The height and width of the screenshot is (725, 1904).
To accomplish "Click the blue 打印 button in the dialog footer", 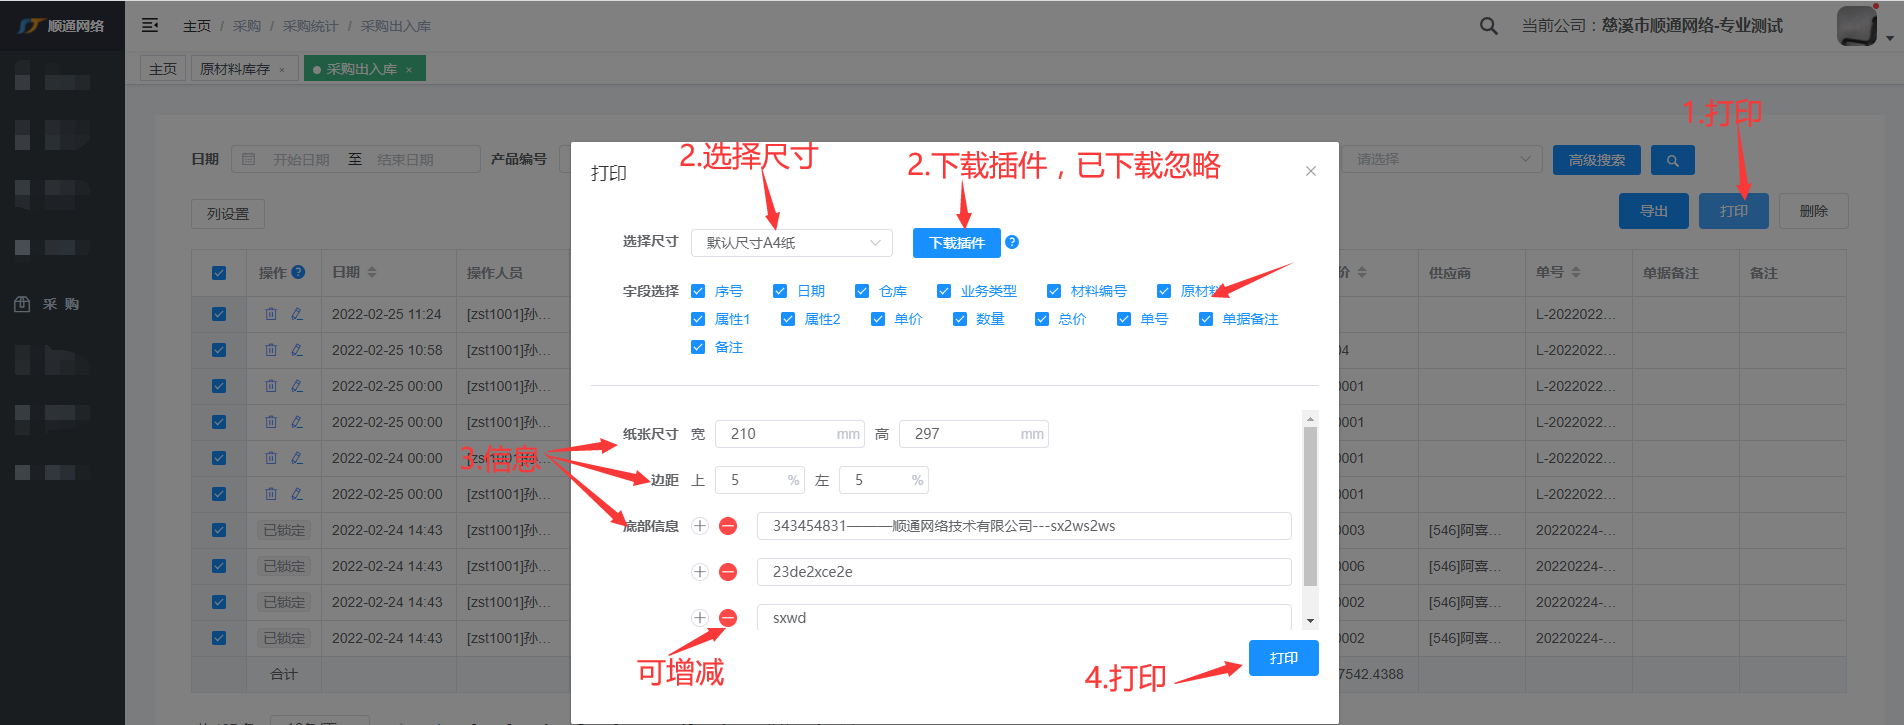I will click(x=1283, y=658).
